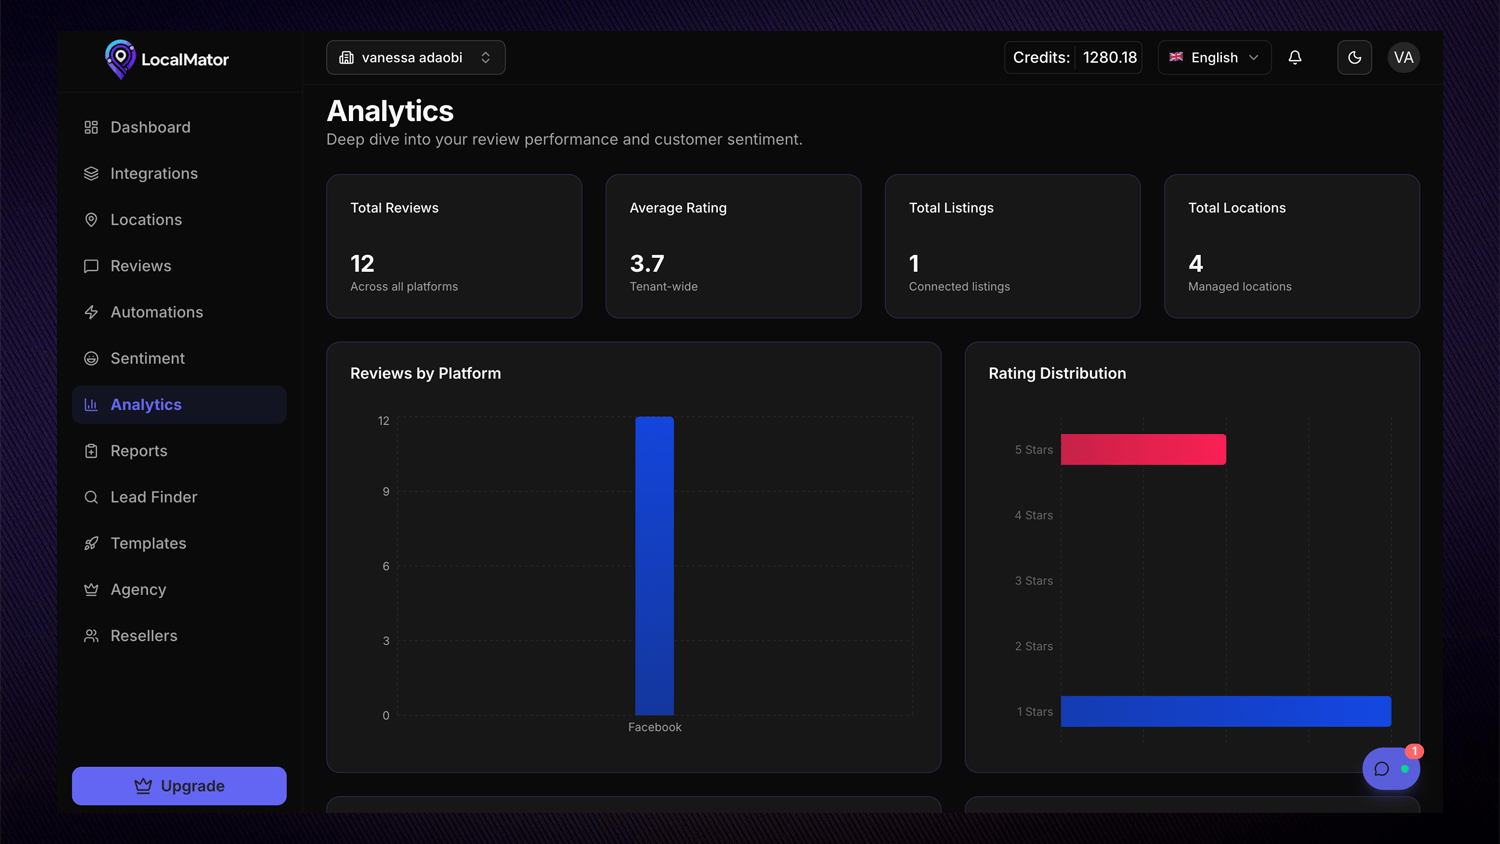Screen dimensions: 1500x844
Task: Select the Dashboard icon in the sidebar
Action: click(x=91, y=127)
